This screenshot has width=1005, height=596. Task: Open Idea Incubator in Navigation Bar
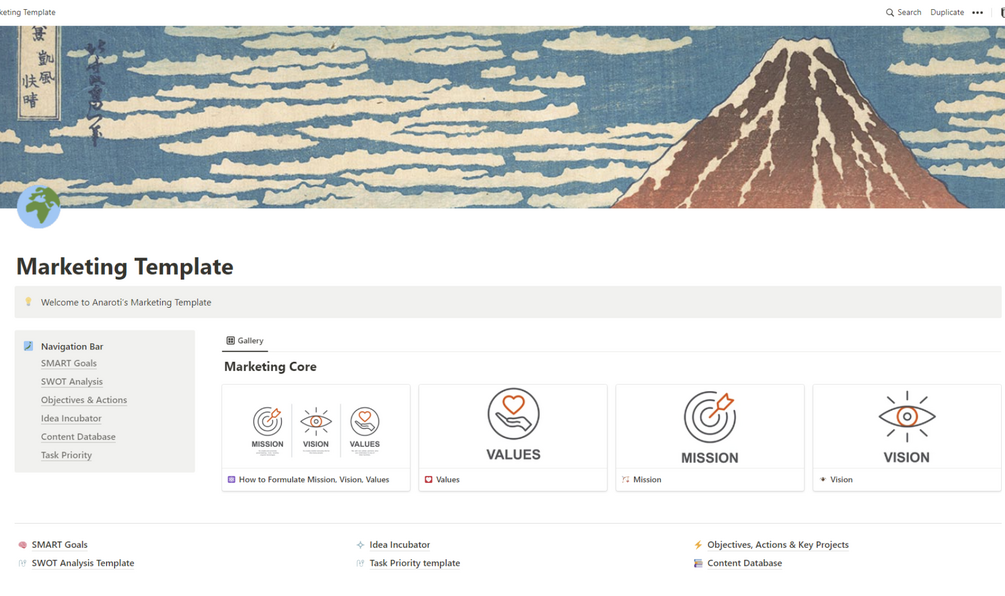coord(71,418)
